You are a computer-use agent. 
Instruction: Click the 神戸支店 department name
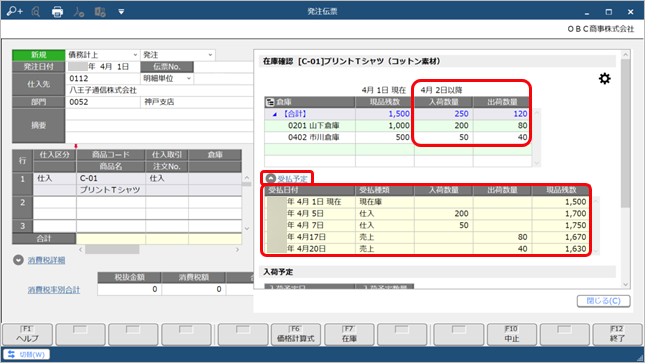(x=159, y=102)
